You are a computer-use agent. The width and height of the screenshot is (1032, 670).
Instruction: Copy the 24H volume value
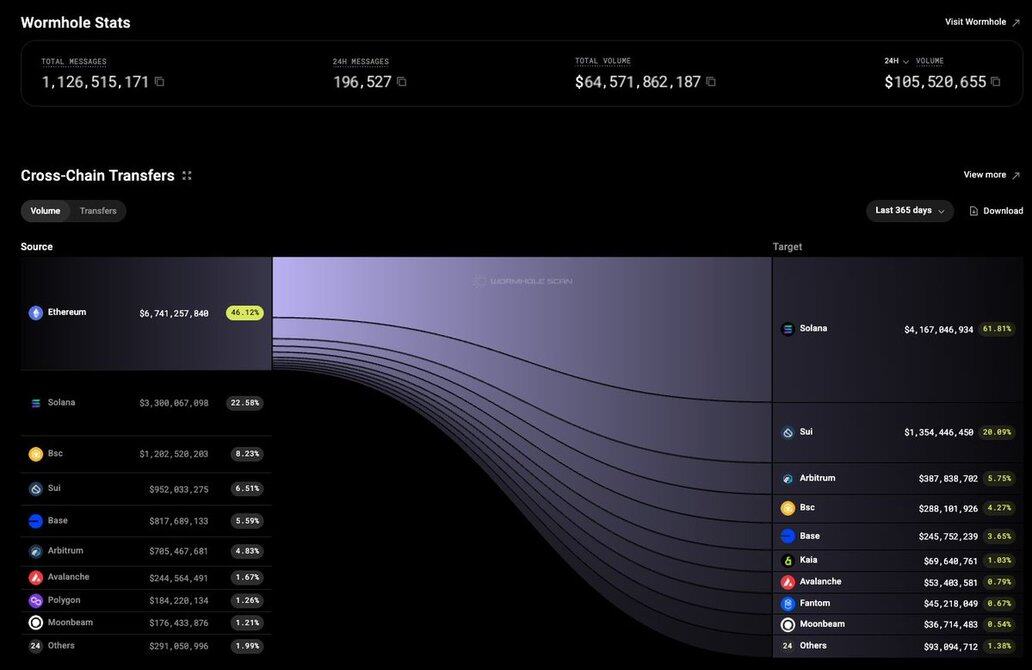pos(996,82)
